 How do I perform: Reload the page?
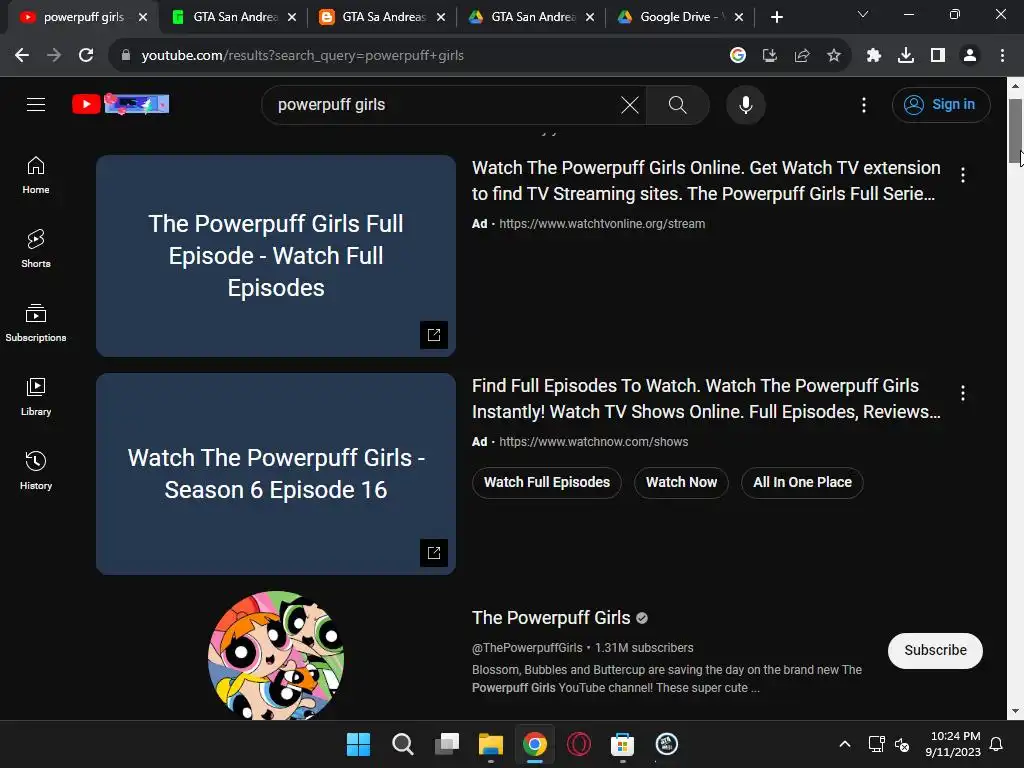click(86, 56)
